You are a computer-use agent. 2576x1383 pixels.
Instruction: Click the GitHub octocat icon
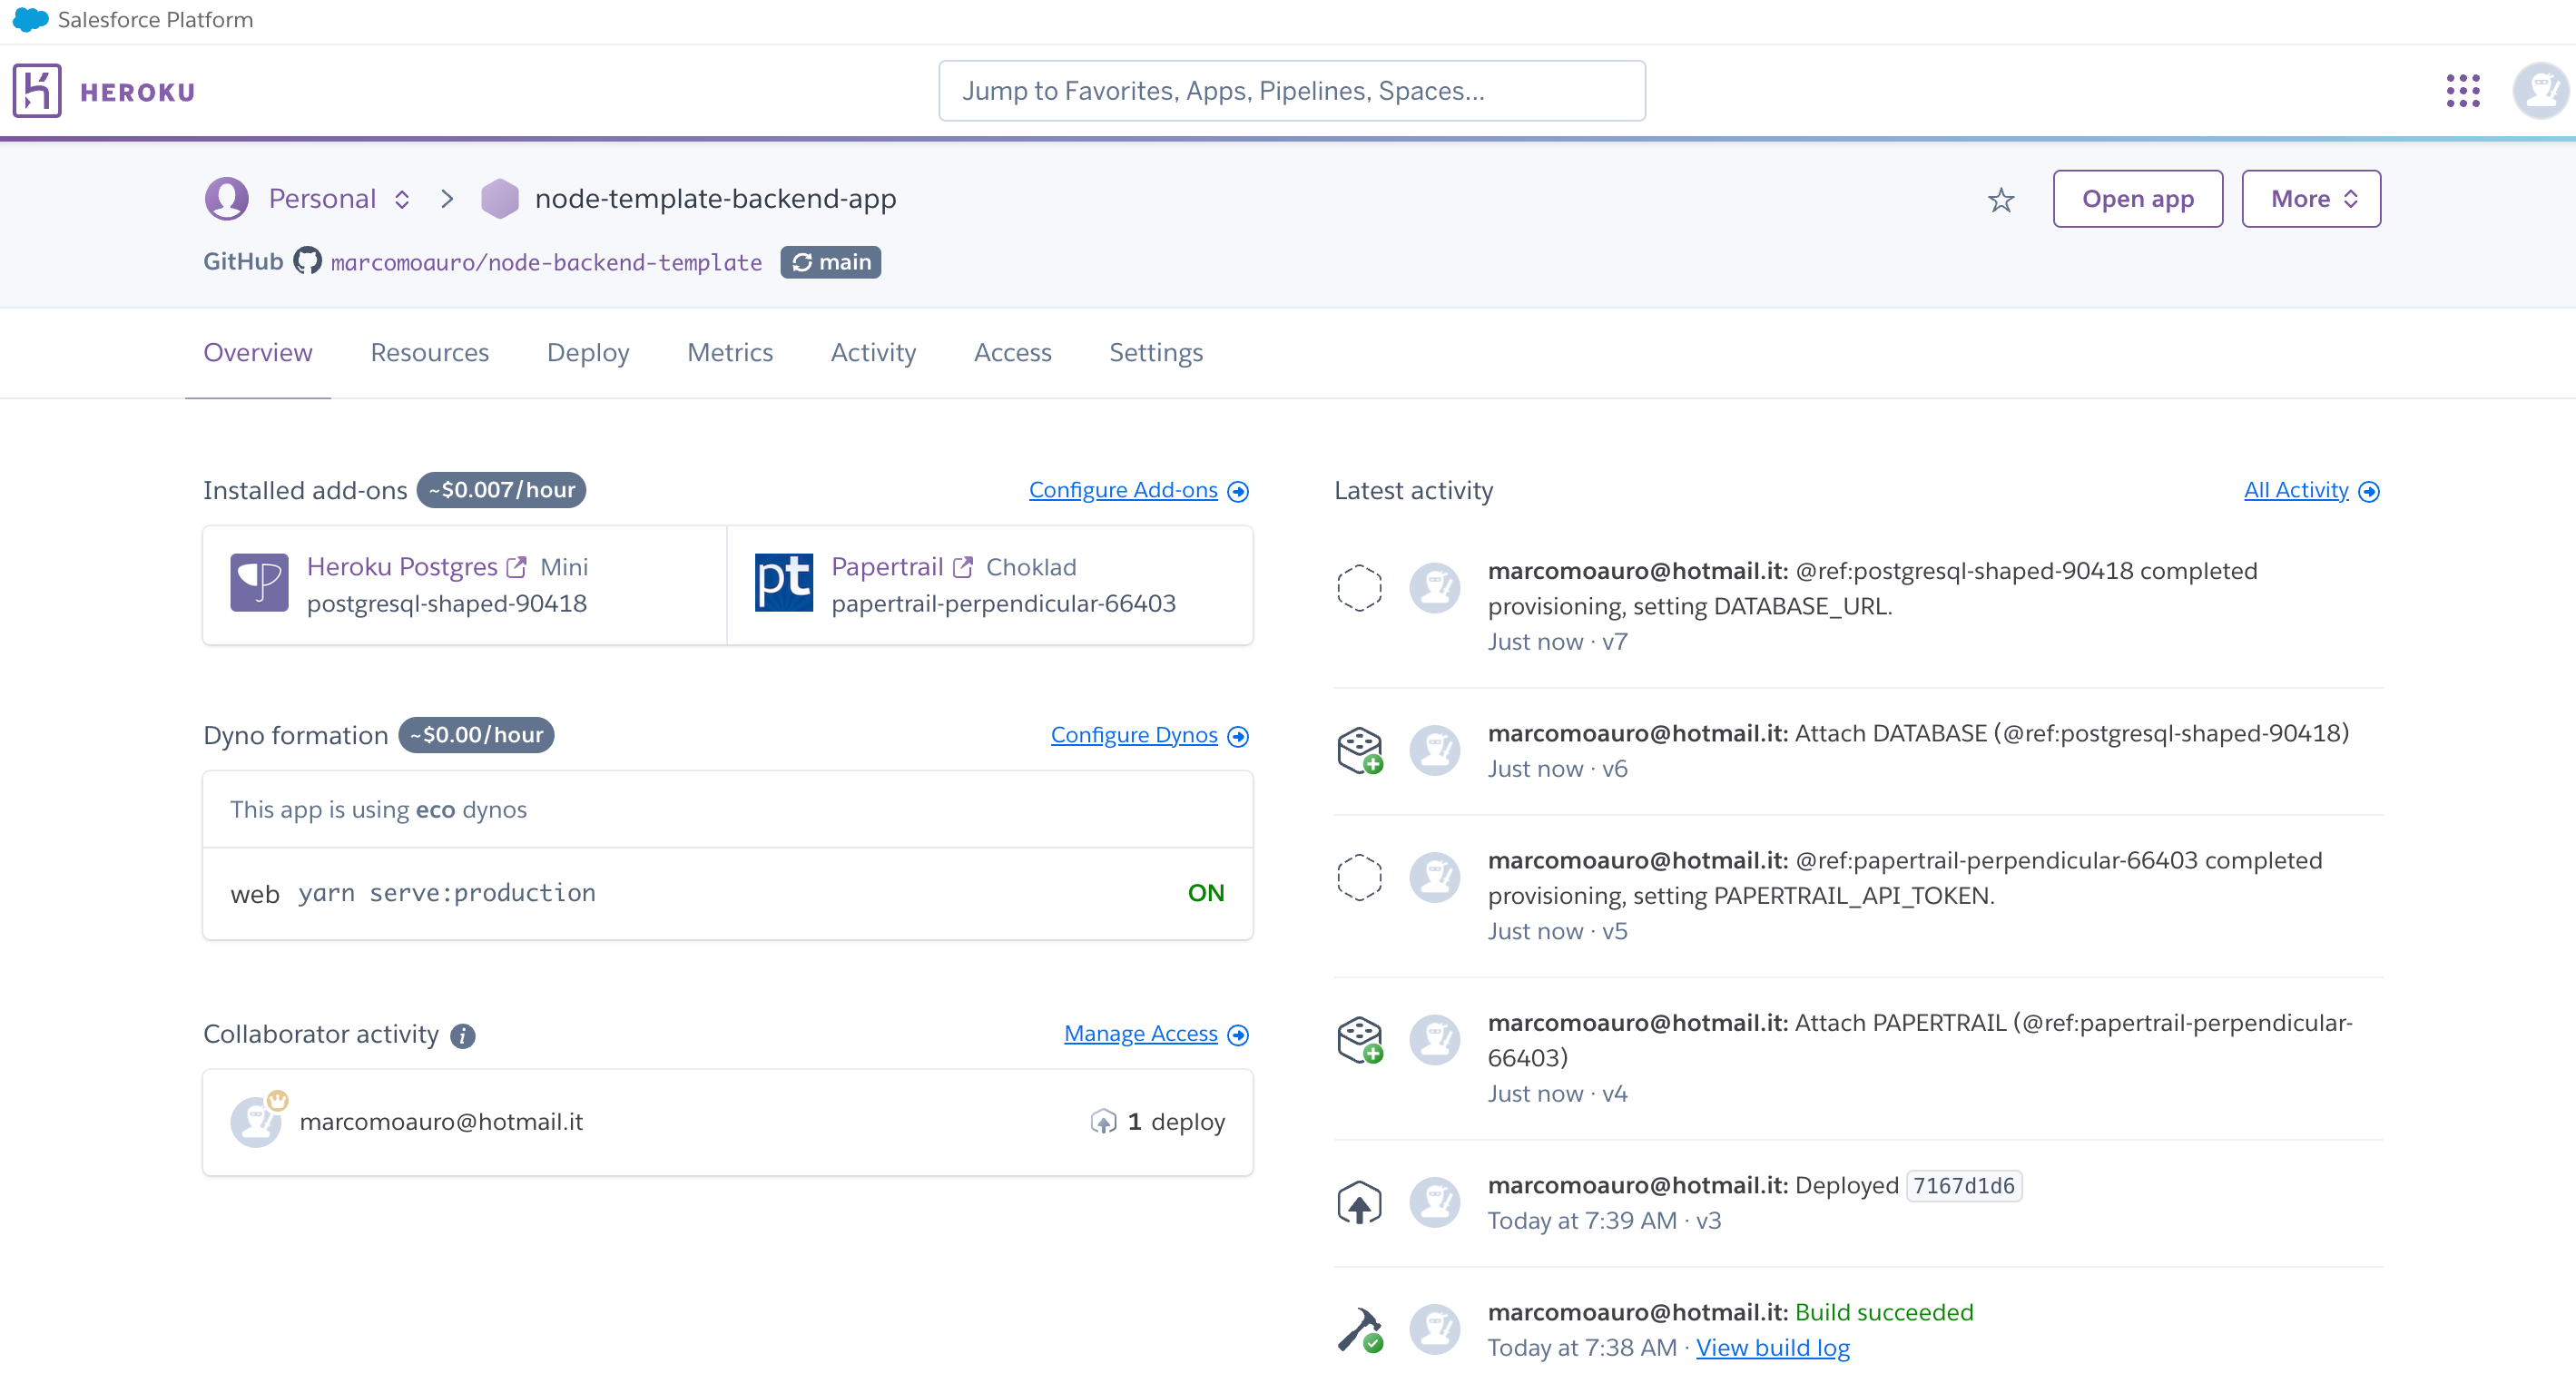point(306,261)
